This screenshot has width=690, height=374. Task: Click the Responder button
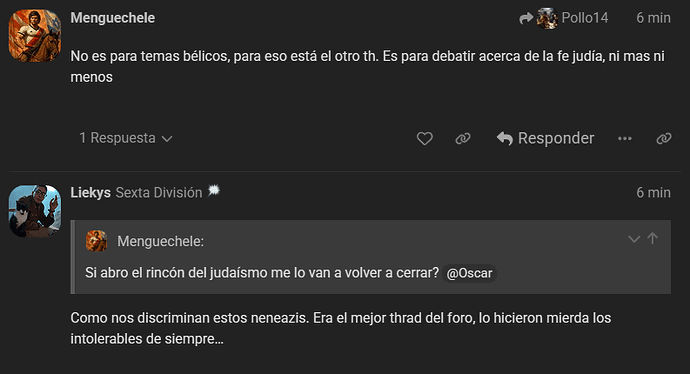[x=546, y=138]
